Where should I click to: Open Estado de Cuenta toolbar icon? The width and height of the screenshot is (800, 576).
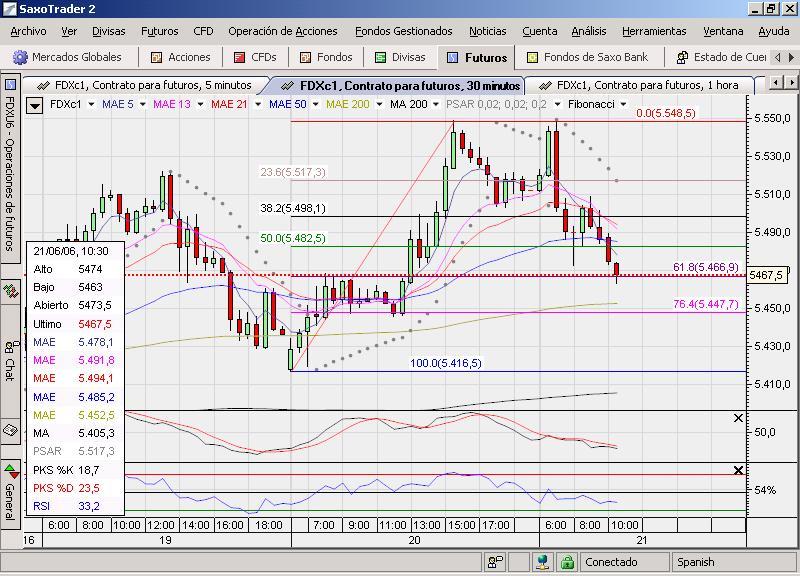click(682, 58)
